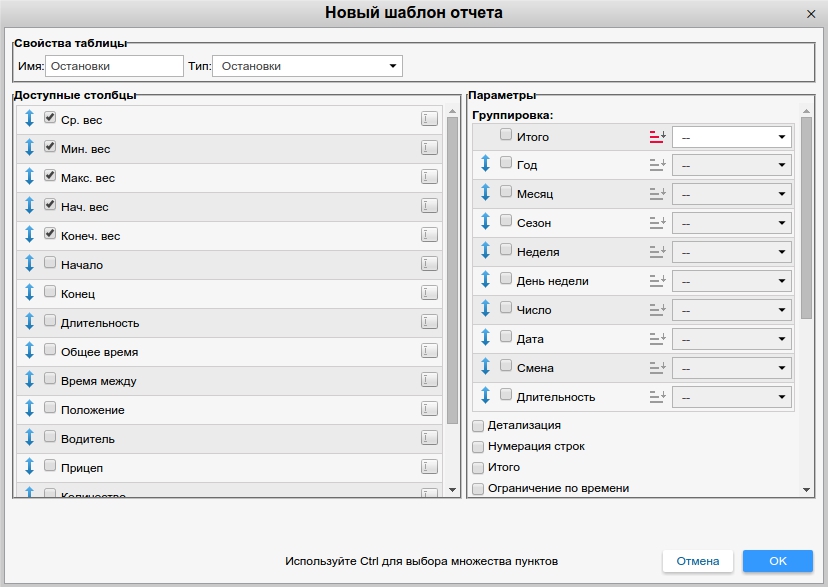
Task: Expand the dropdown for Смена grouping
Action: pos(732,368)
